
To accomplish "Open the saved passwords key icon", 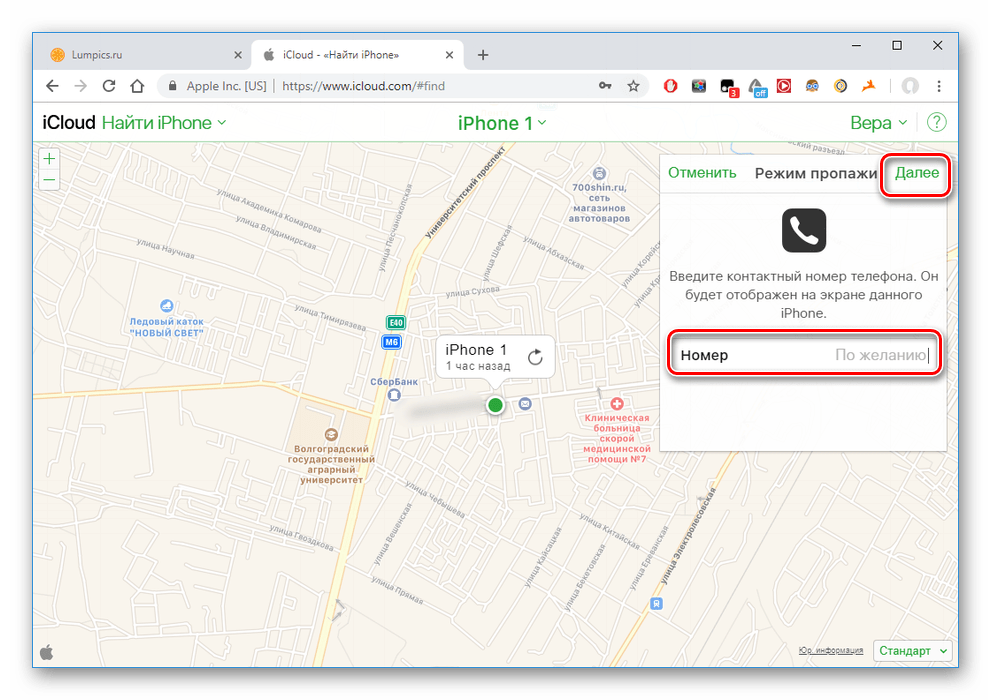I will click(605, 86).
